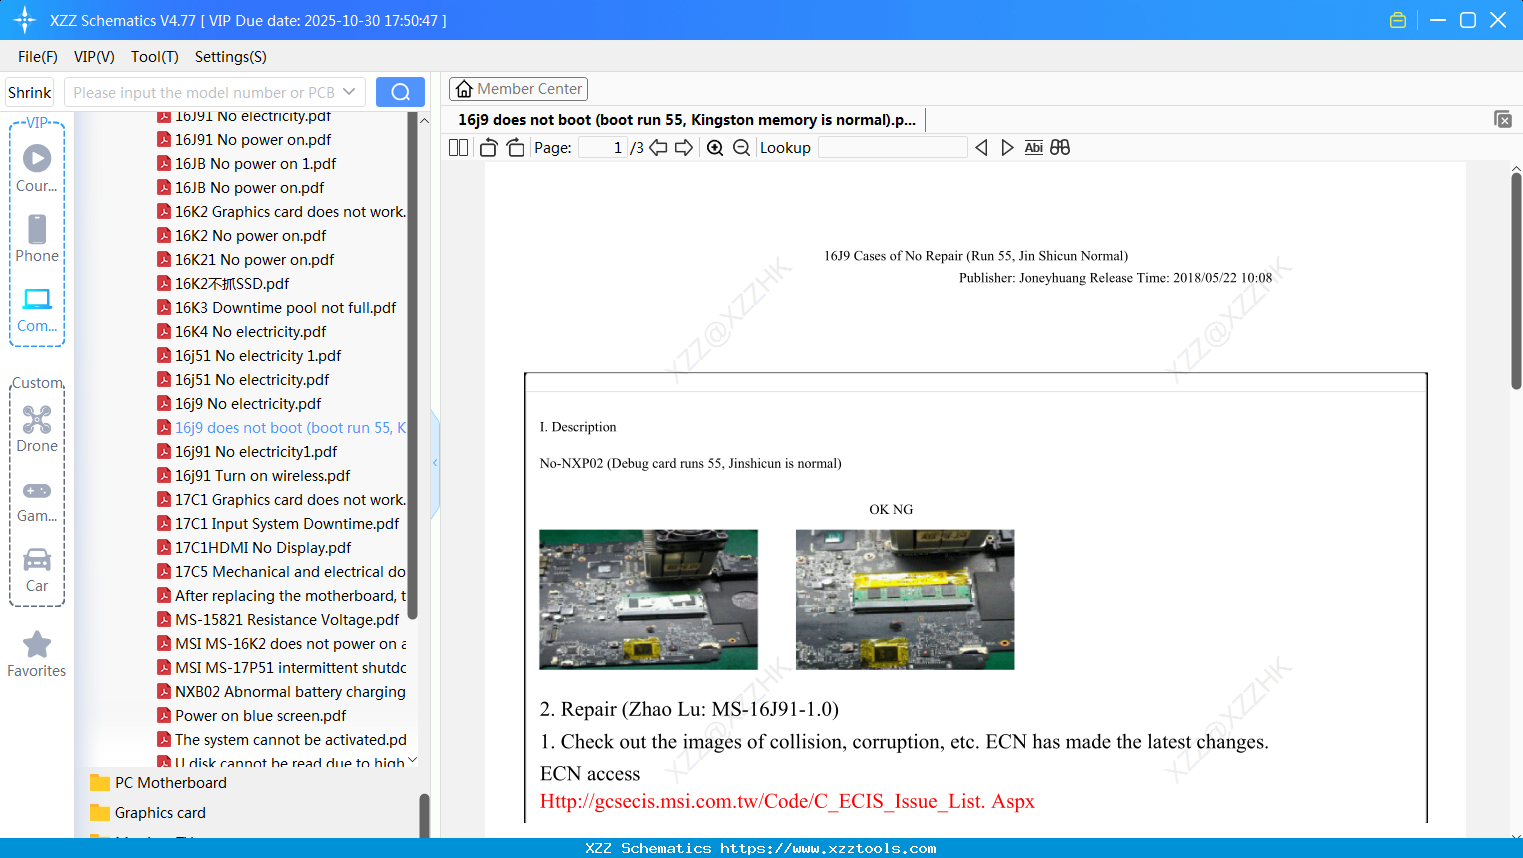Viewport: 1523px width, 858px height.
Task: Go to the next page arrow
Action: coord(684,148)
